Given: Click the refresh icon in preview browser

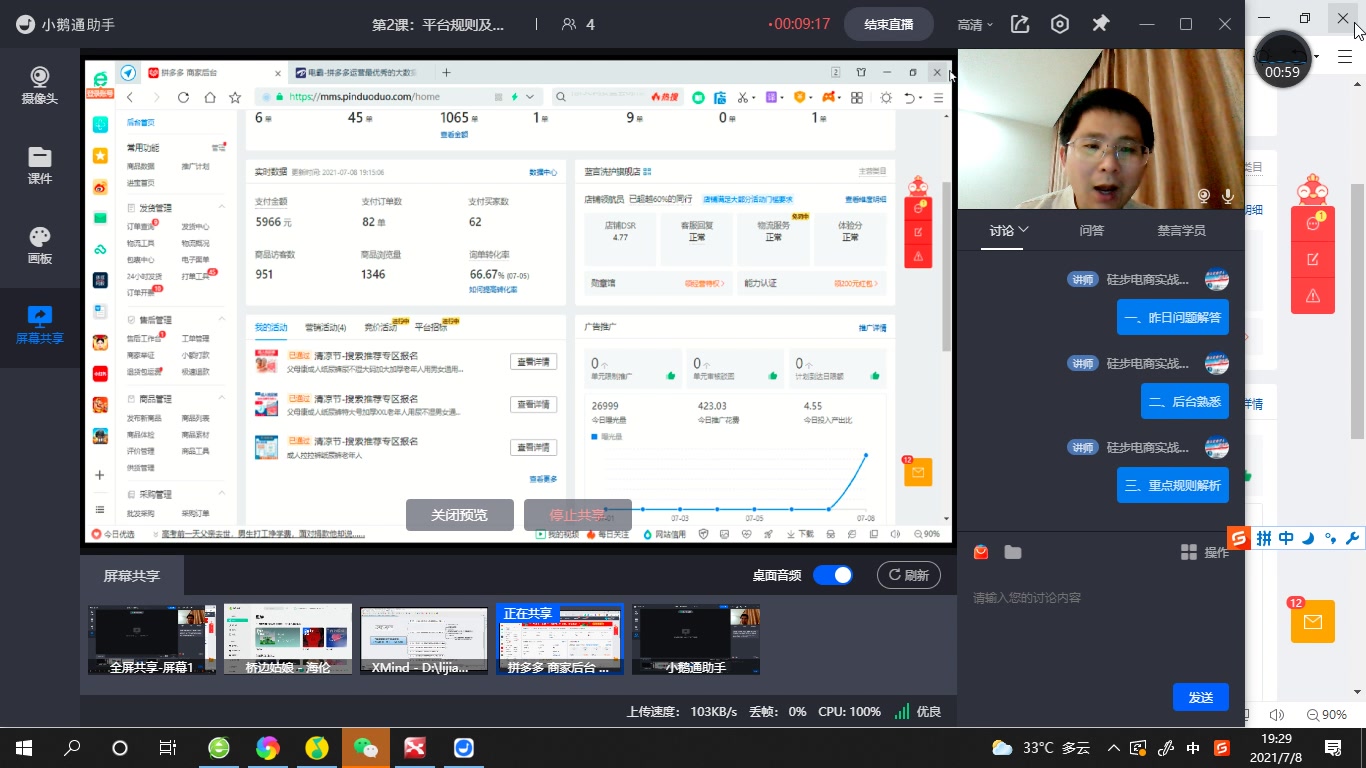Looking at the screenshot, I should [183, 97].
